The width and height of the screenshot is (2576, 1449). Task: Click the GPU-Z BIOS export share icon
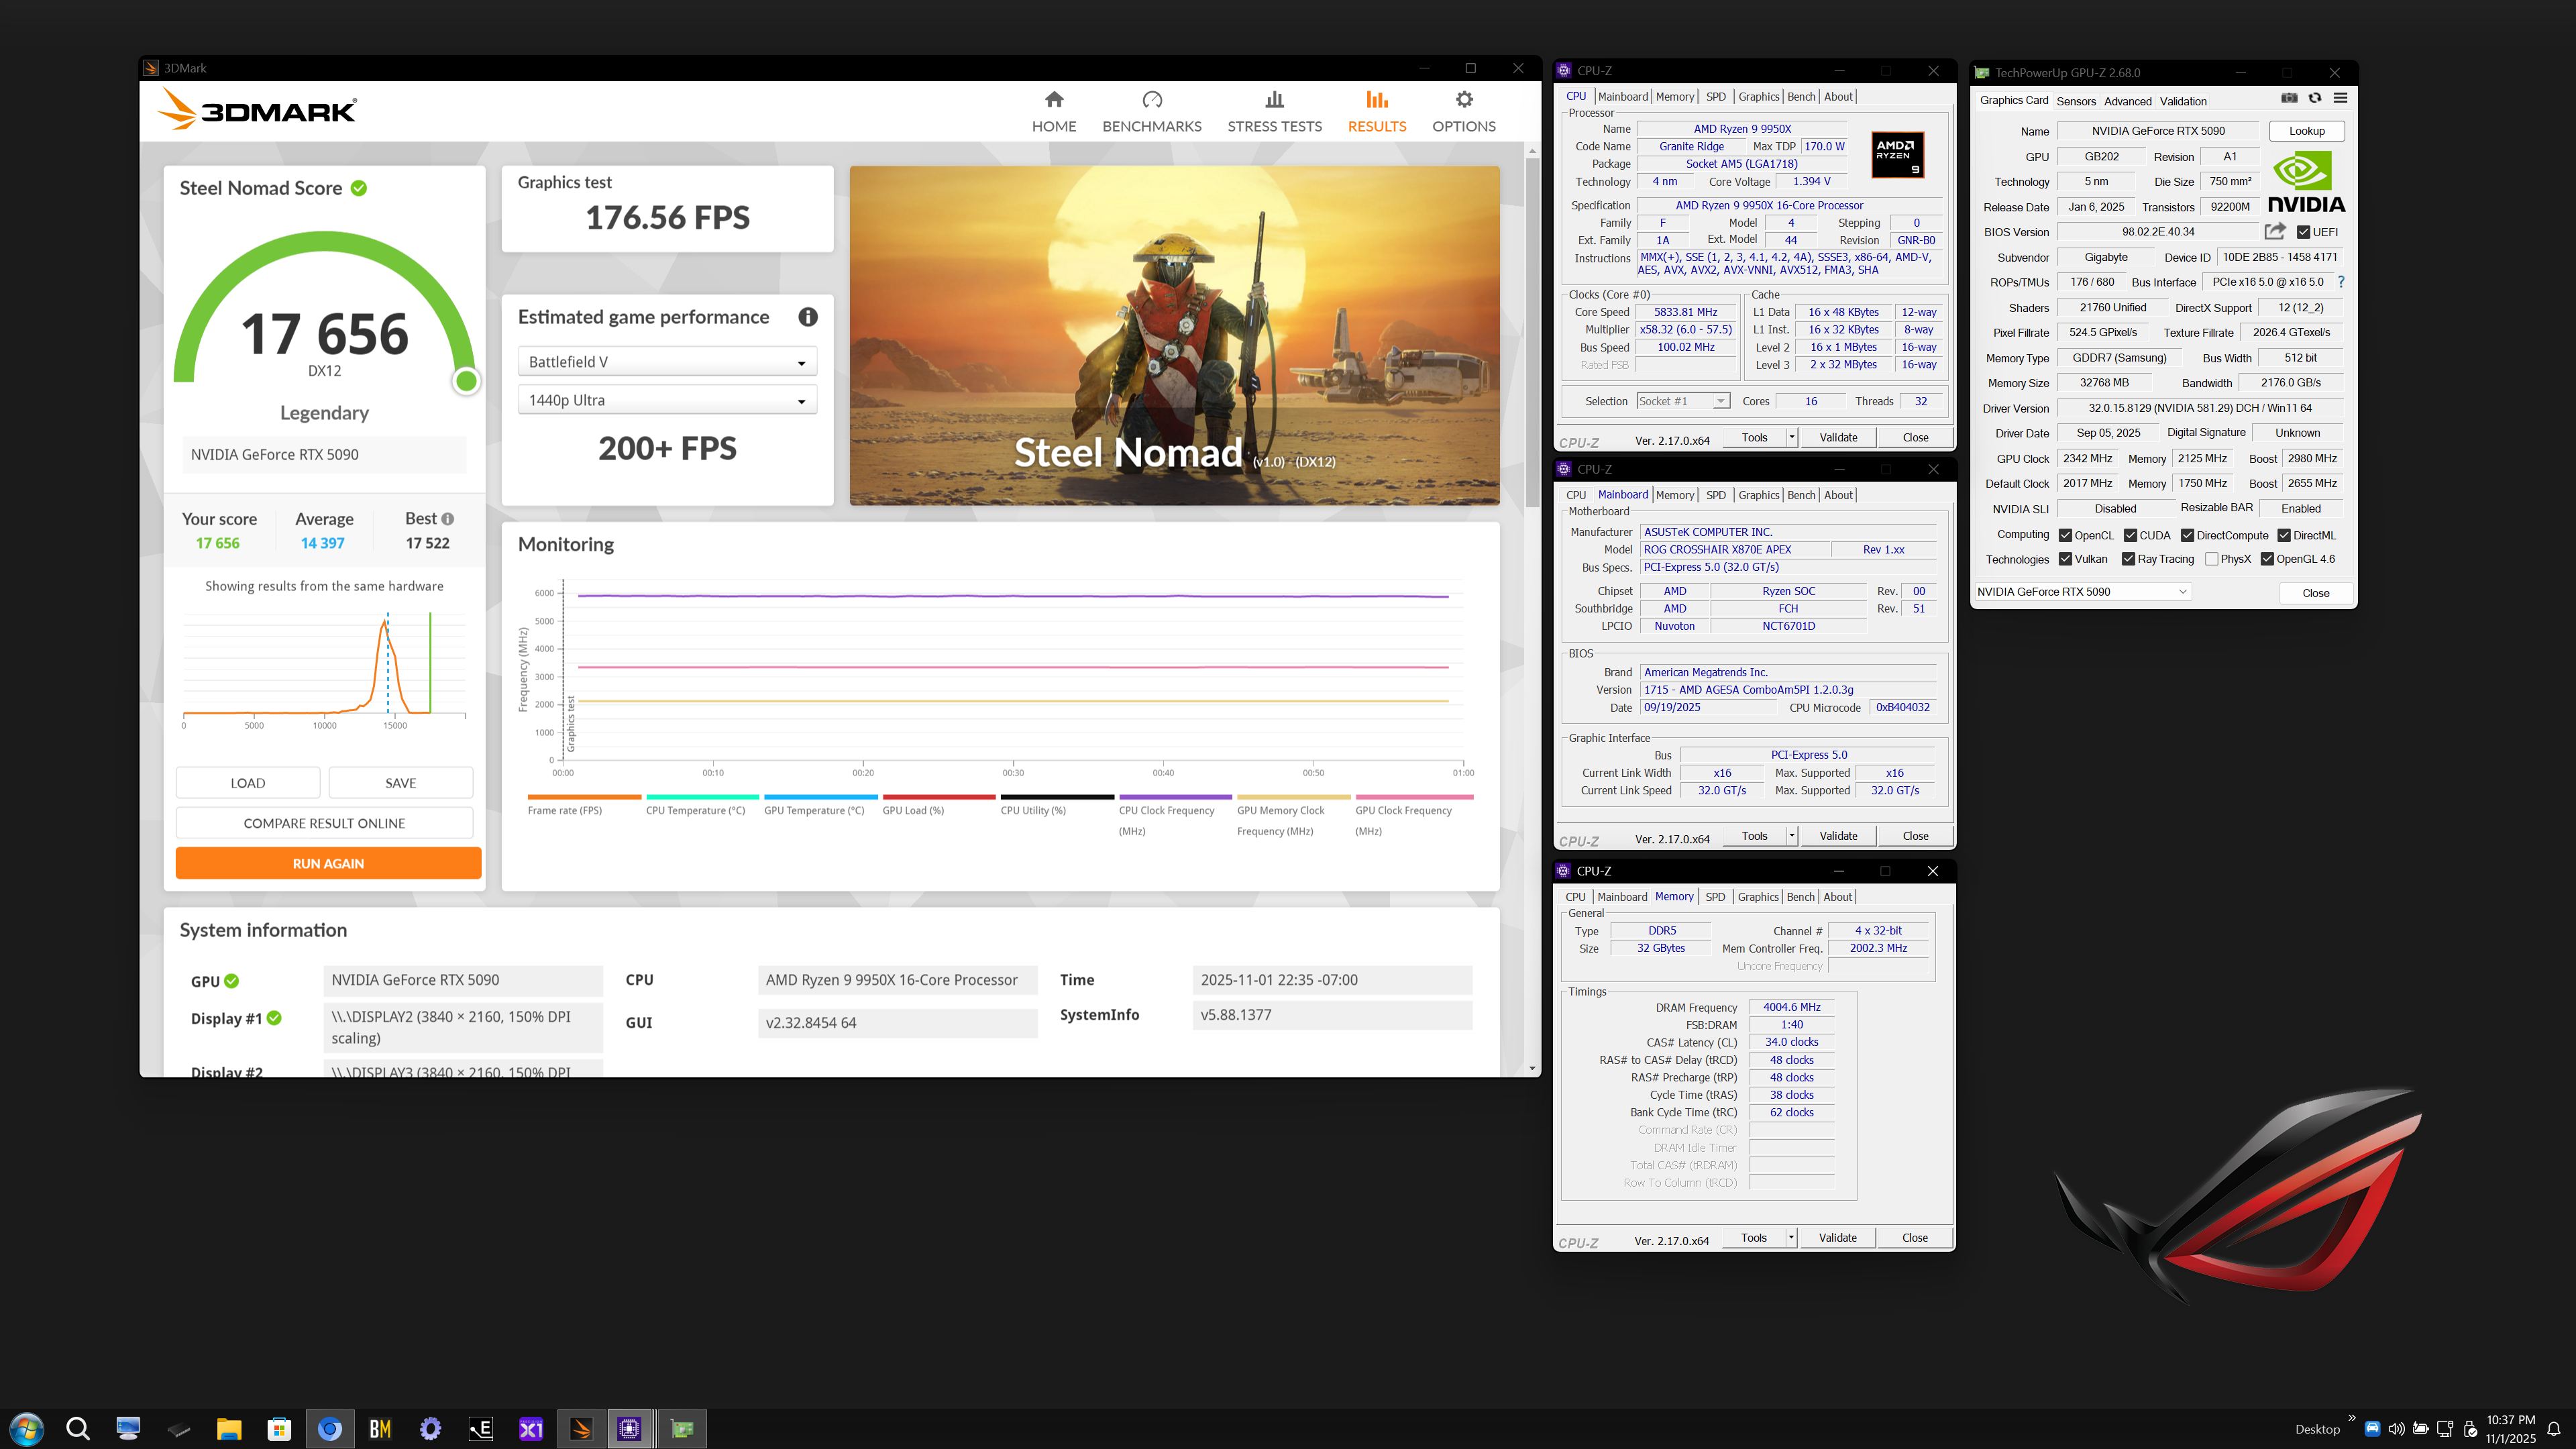[x=2274, y=231]
